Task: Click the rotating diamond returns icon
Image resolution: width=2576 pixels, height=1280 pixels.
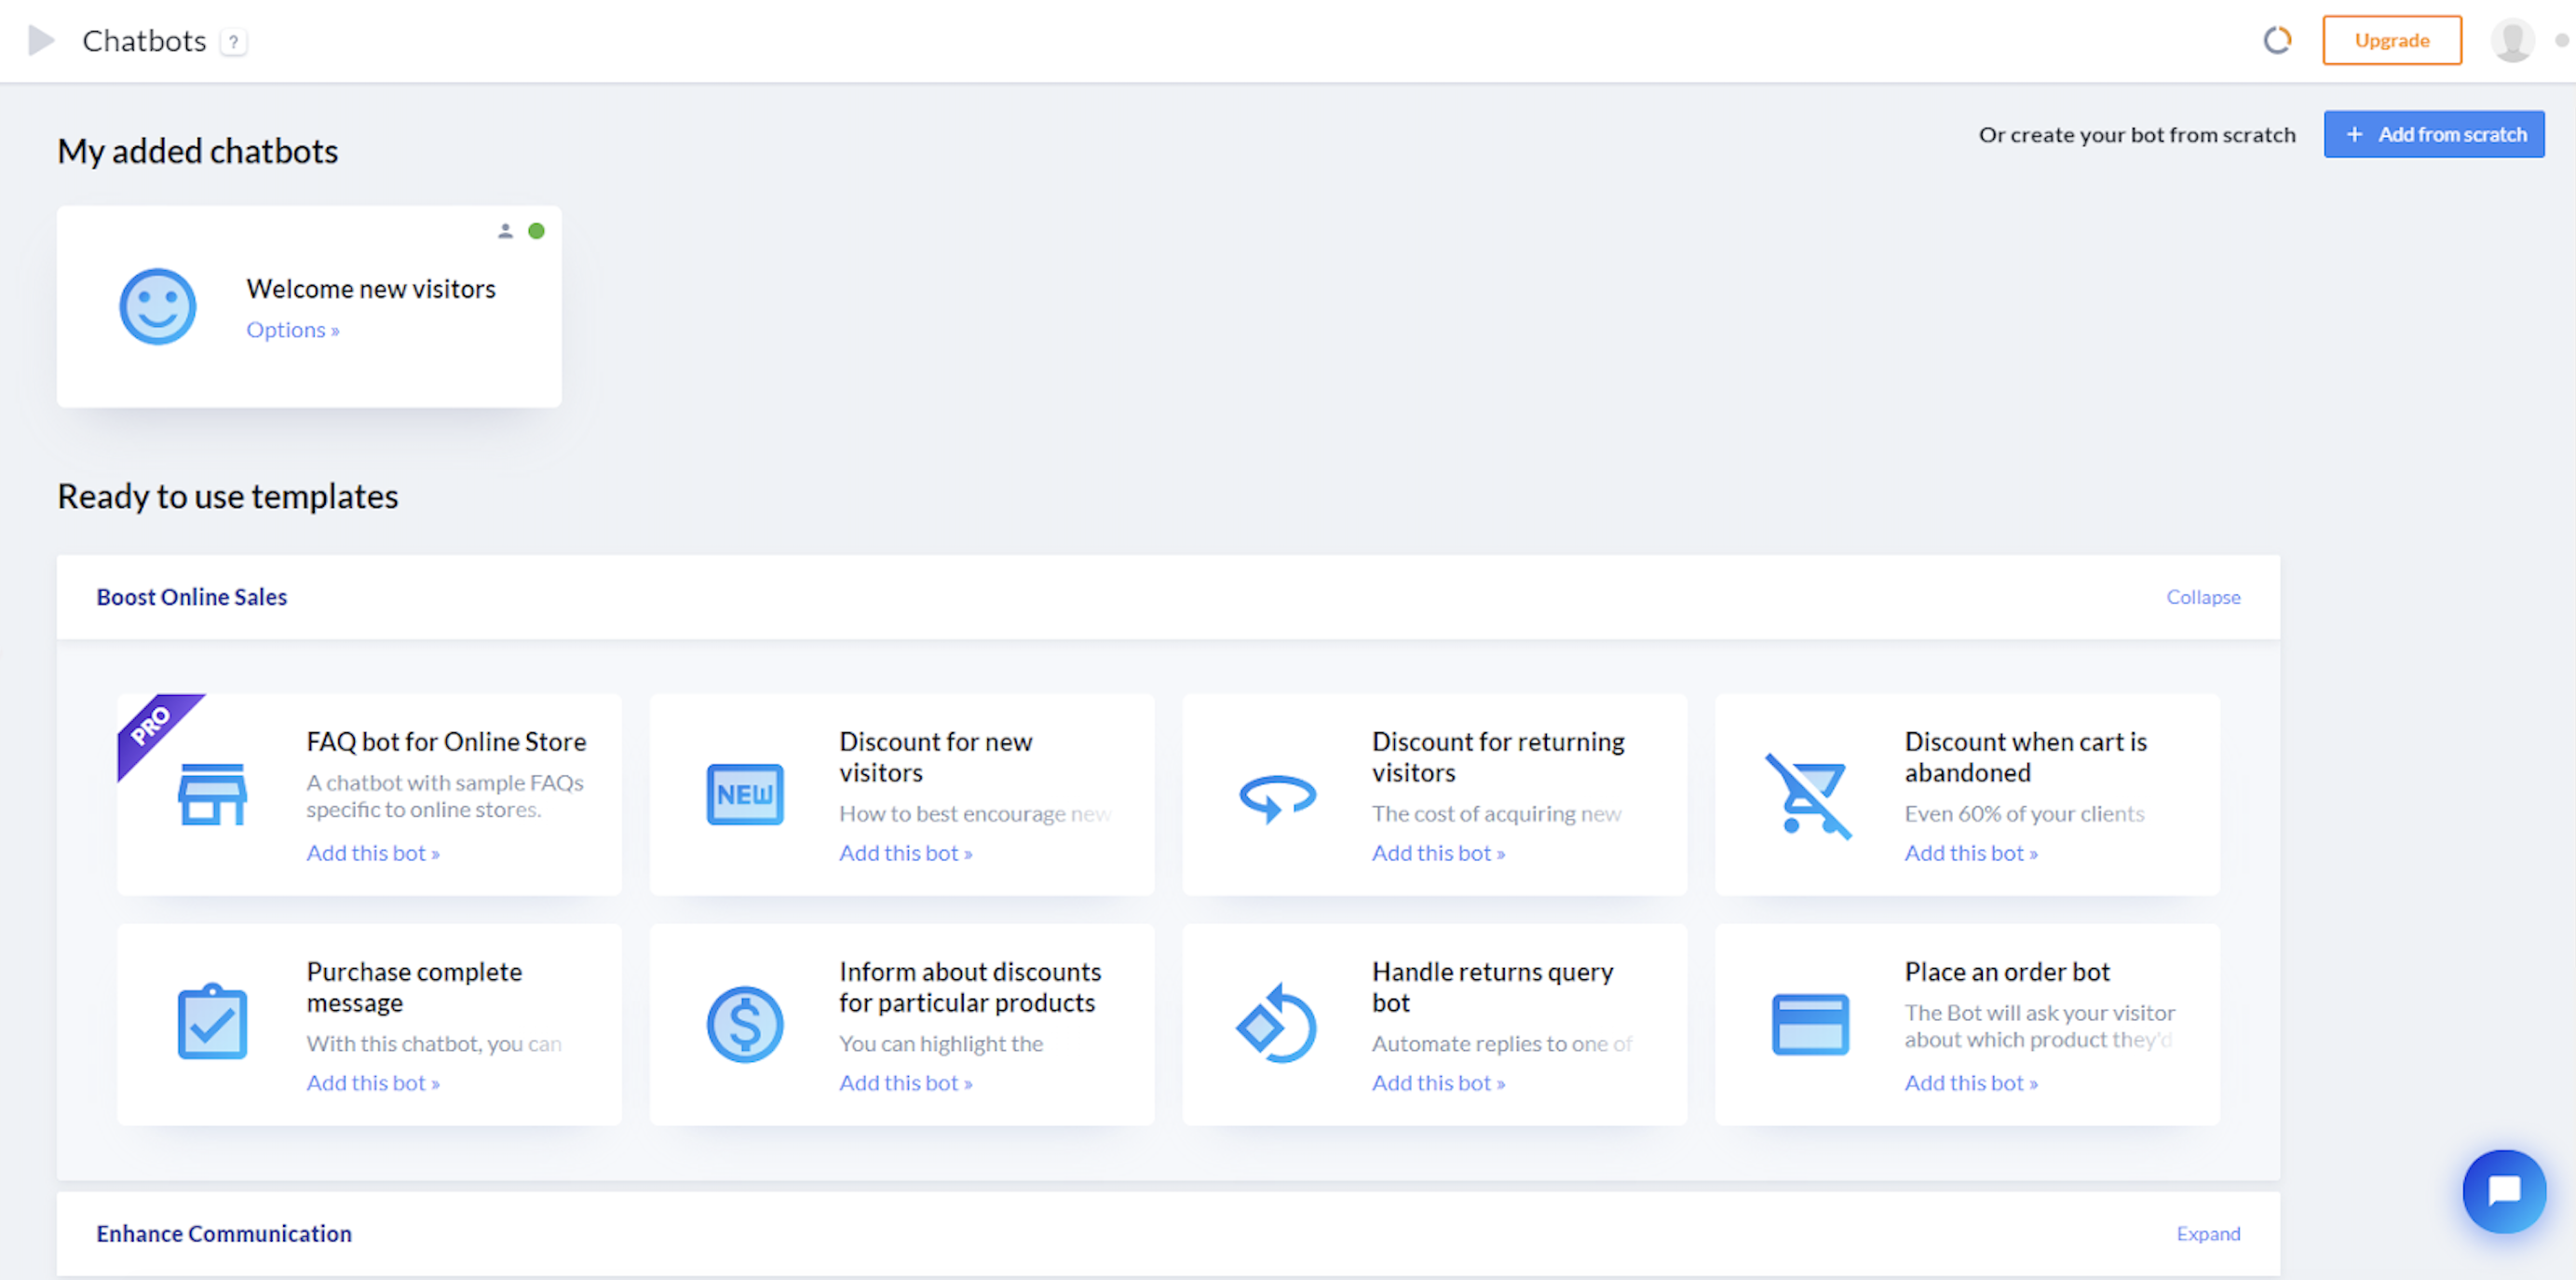Action: tap(1276, 1023)
